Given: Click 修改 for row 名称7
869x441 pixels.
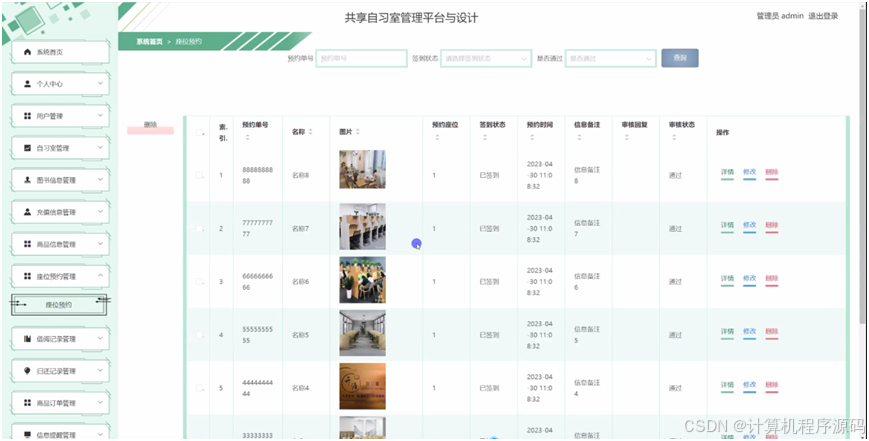Looking at the screenshot, I should 749,225.
